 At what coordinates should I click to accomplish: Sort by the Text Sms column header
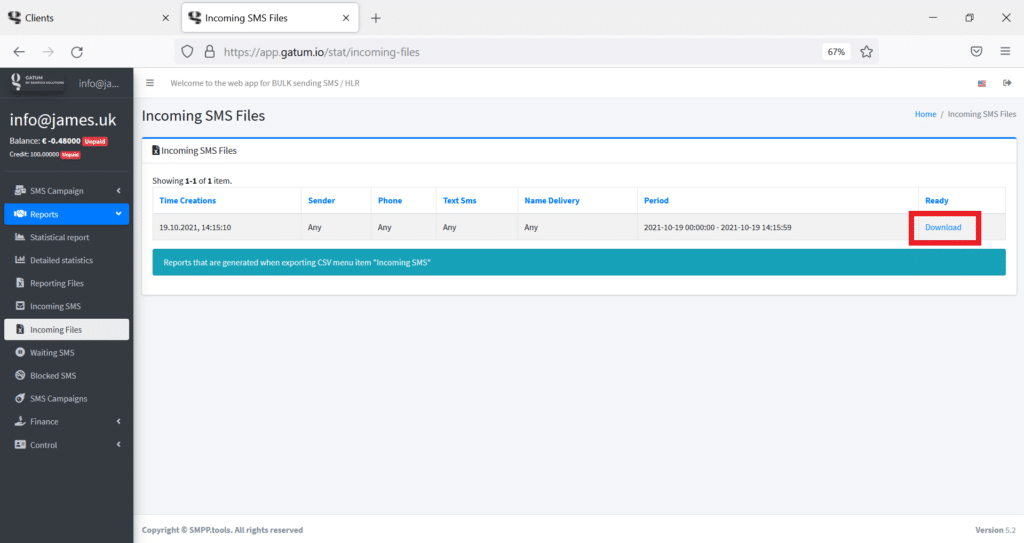click(460, 201)
